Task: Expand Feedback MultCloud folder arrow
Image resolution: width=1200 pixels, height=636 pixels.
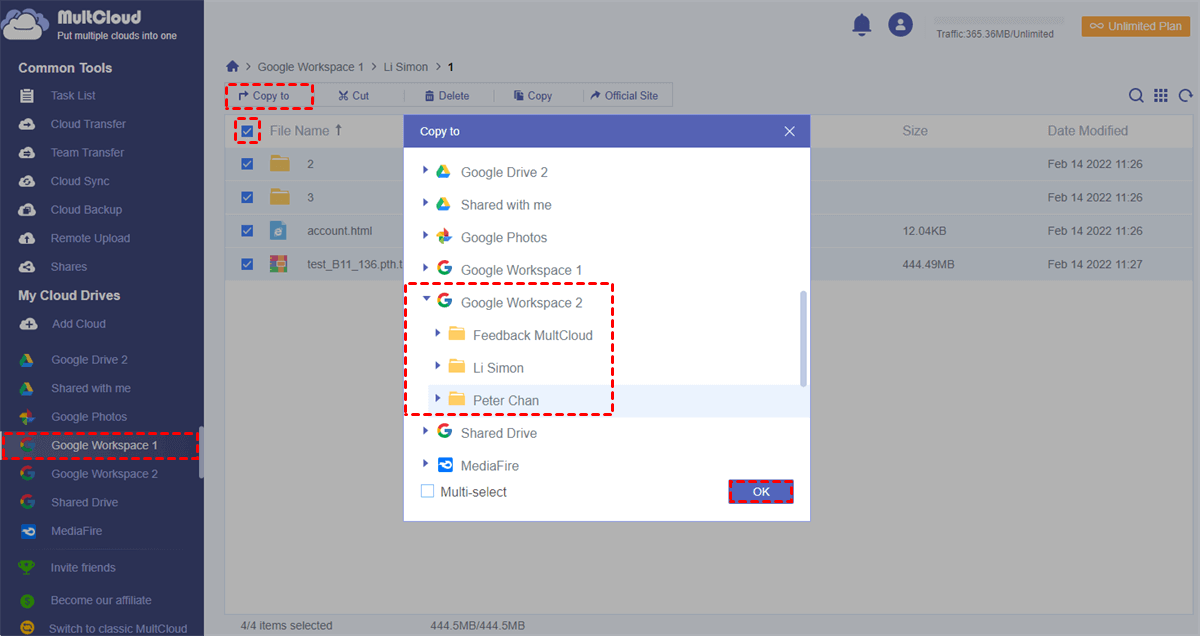Action: pyautogui.click(x=438, y=334)
